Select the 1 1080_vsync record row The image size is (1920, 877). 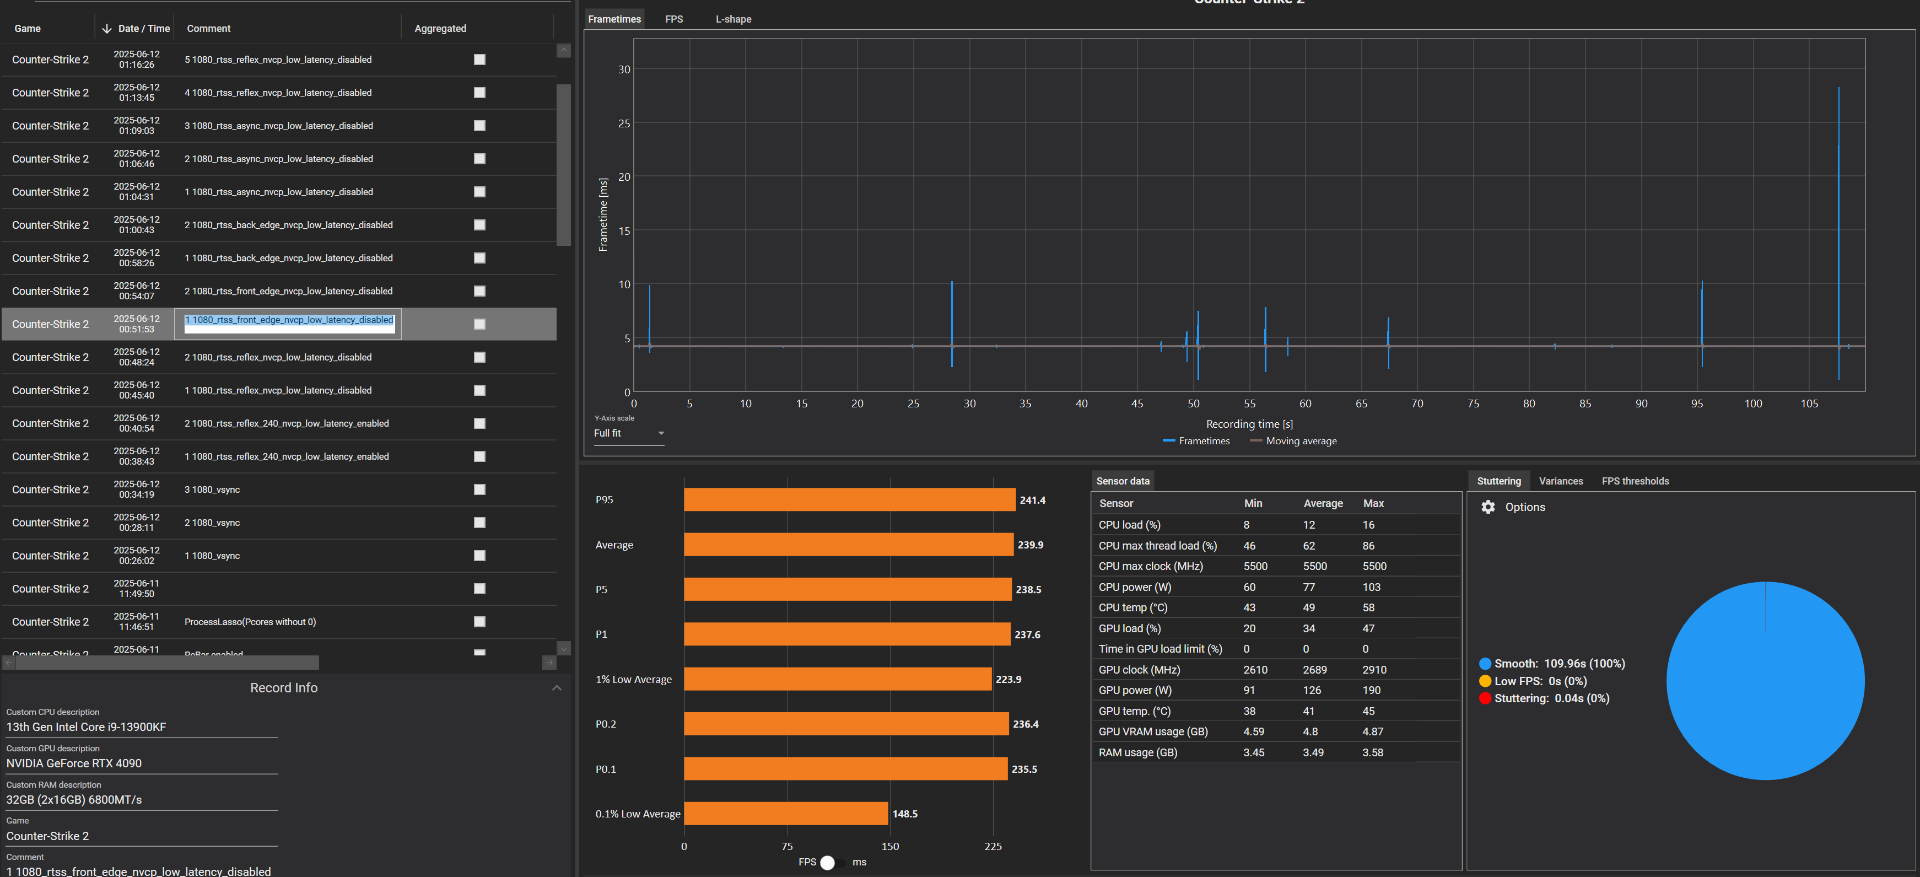[x=279, y=555]
